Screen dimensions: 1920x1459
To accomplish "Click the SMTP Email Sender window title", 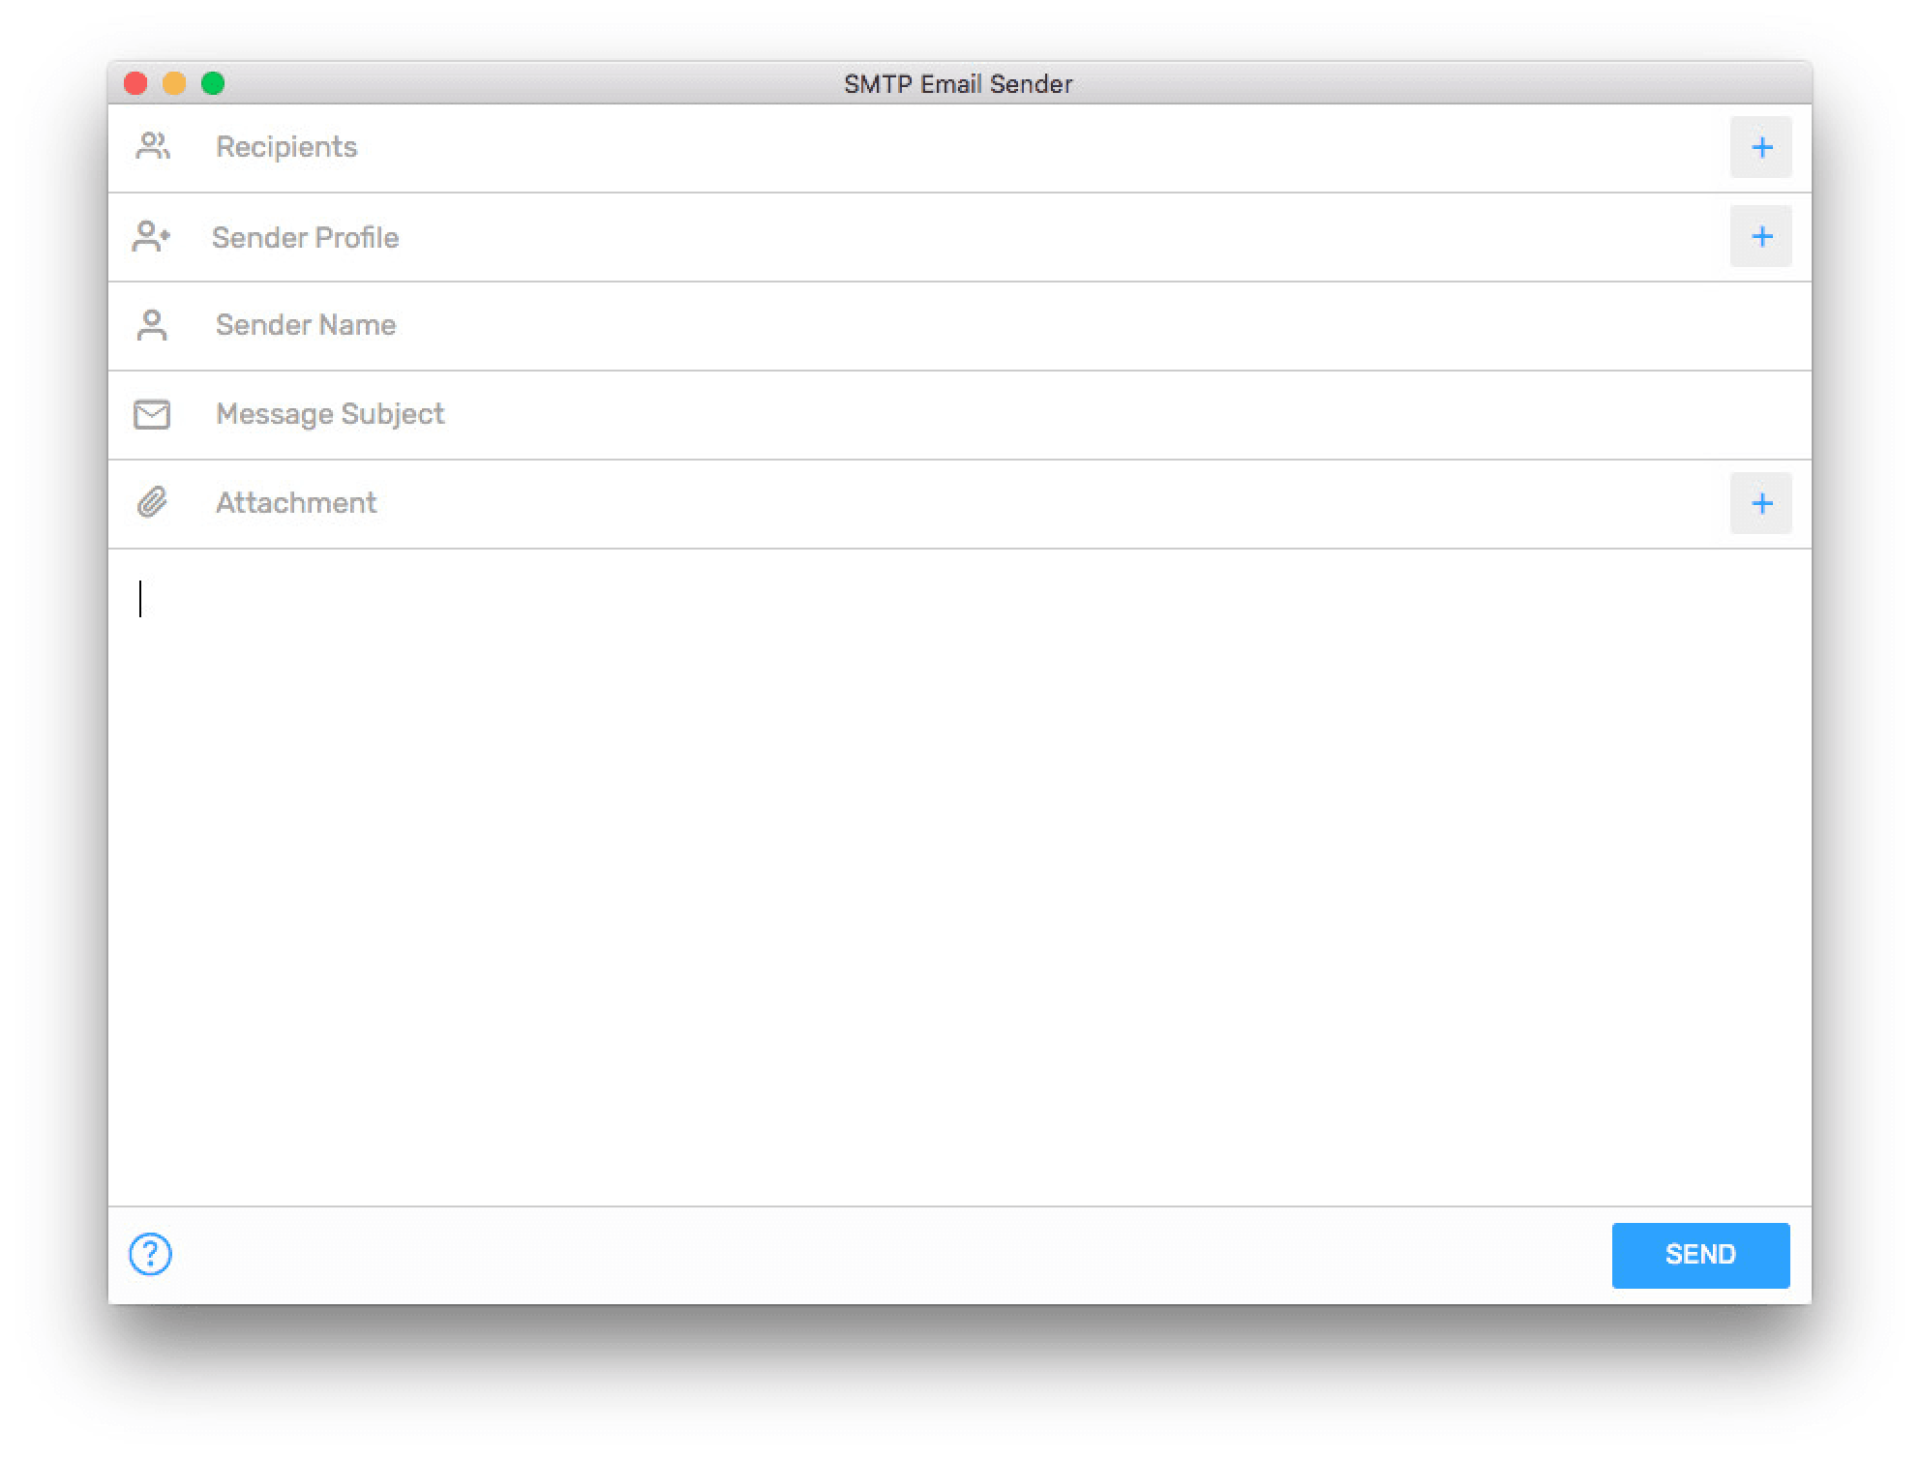I will (x=957, y=84).
